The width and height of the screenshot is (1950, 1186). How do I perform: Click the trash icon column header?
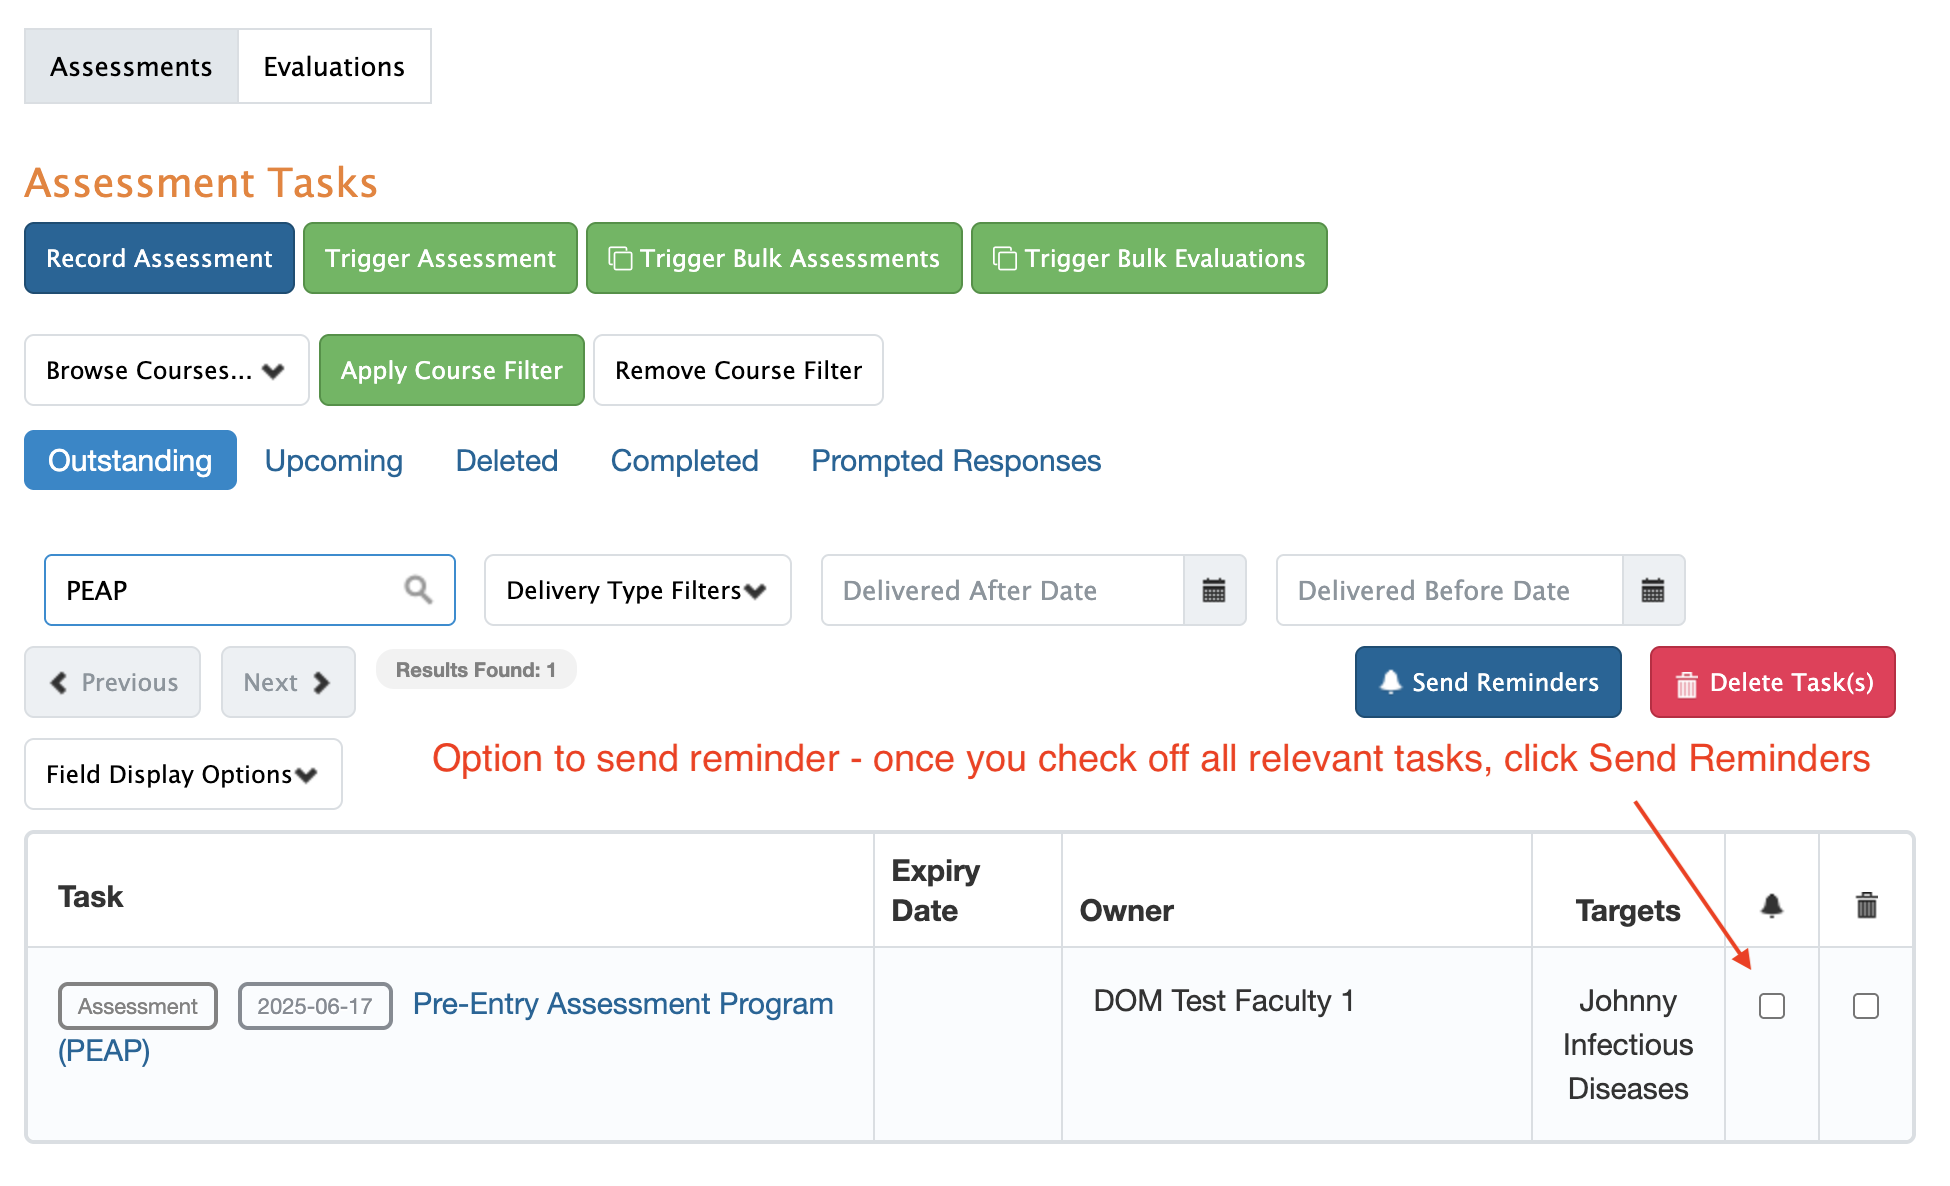click(1866, 906)
